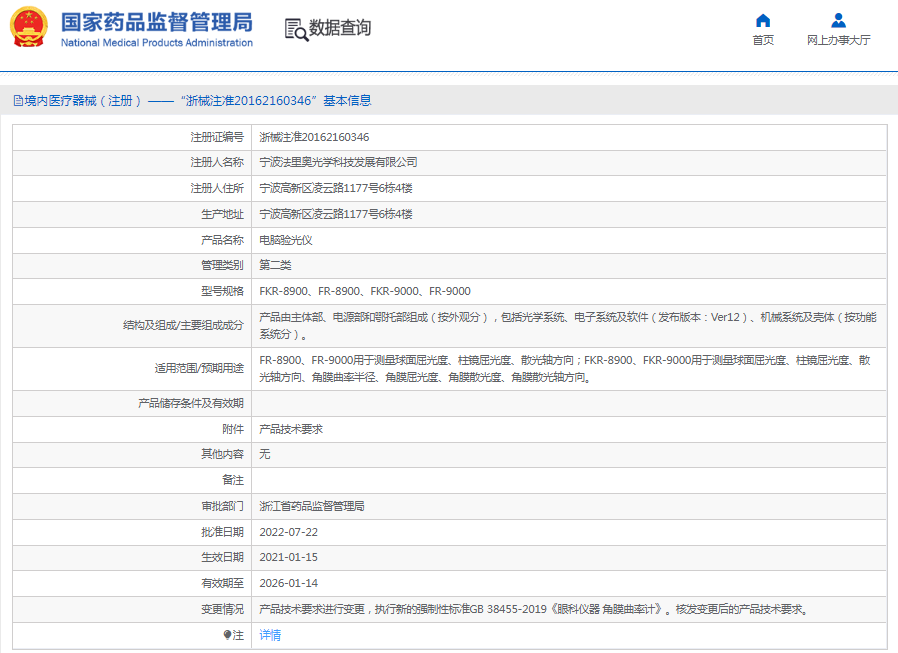Click the national emblem logo
This screenshot has height=653, width=898.
[29, 28]
